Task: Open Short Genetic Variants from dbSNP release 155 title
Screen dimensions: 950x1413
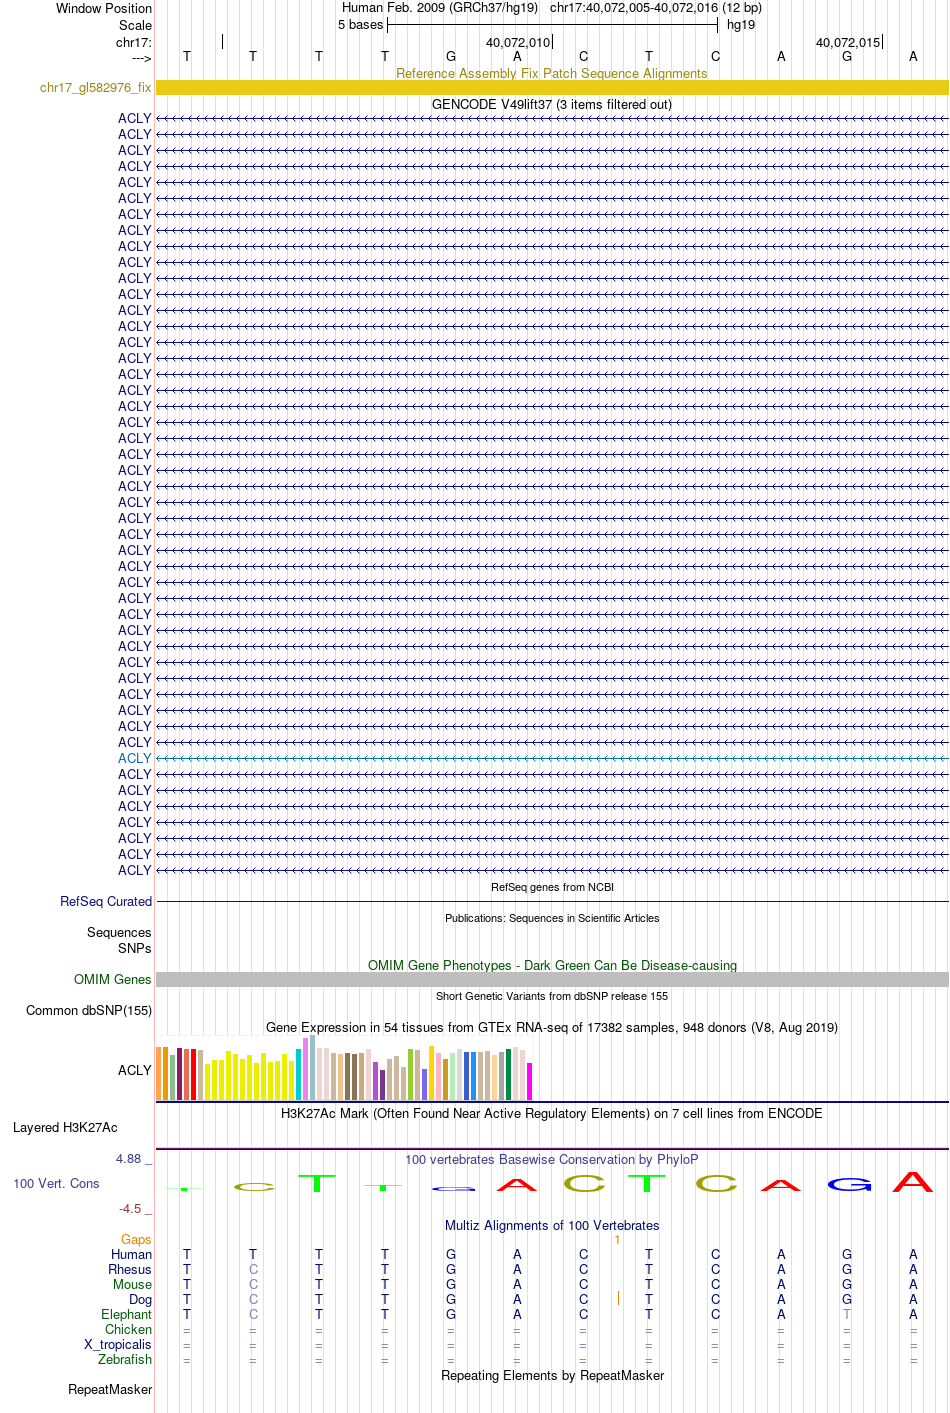Action: 552,996
